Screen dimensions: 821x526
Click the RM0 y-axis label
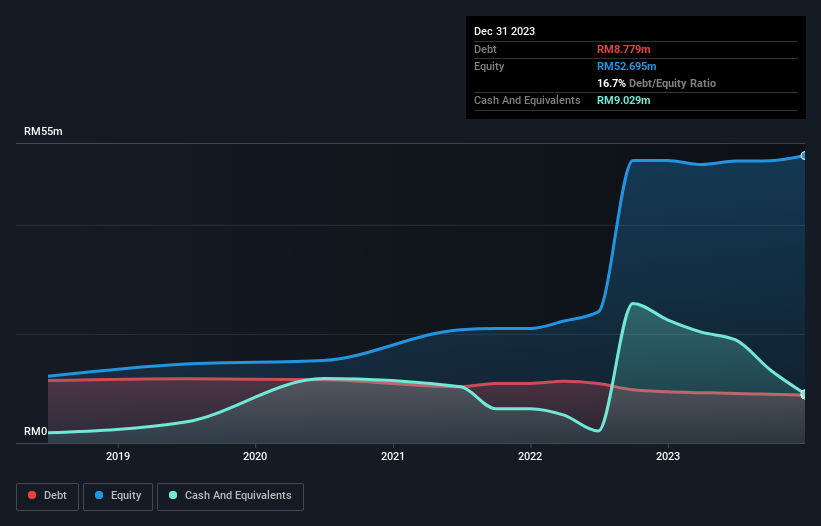[x=36, y=432]
